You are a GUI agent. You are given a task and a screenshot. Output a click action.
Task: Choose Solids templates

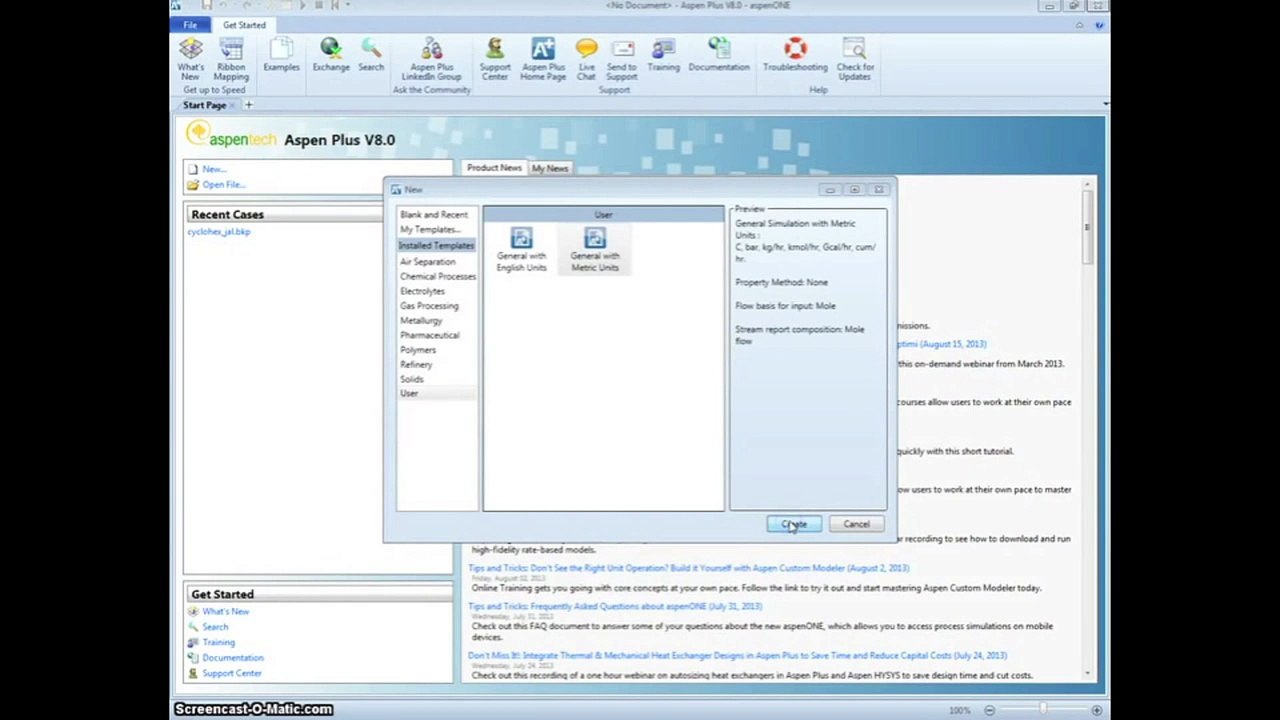411,379
